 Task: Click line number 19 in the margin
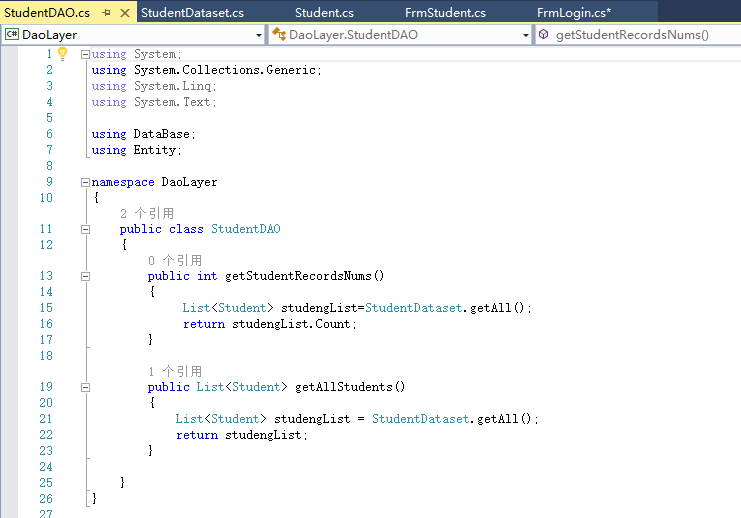[46, 387]
